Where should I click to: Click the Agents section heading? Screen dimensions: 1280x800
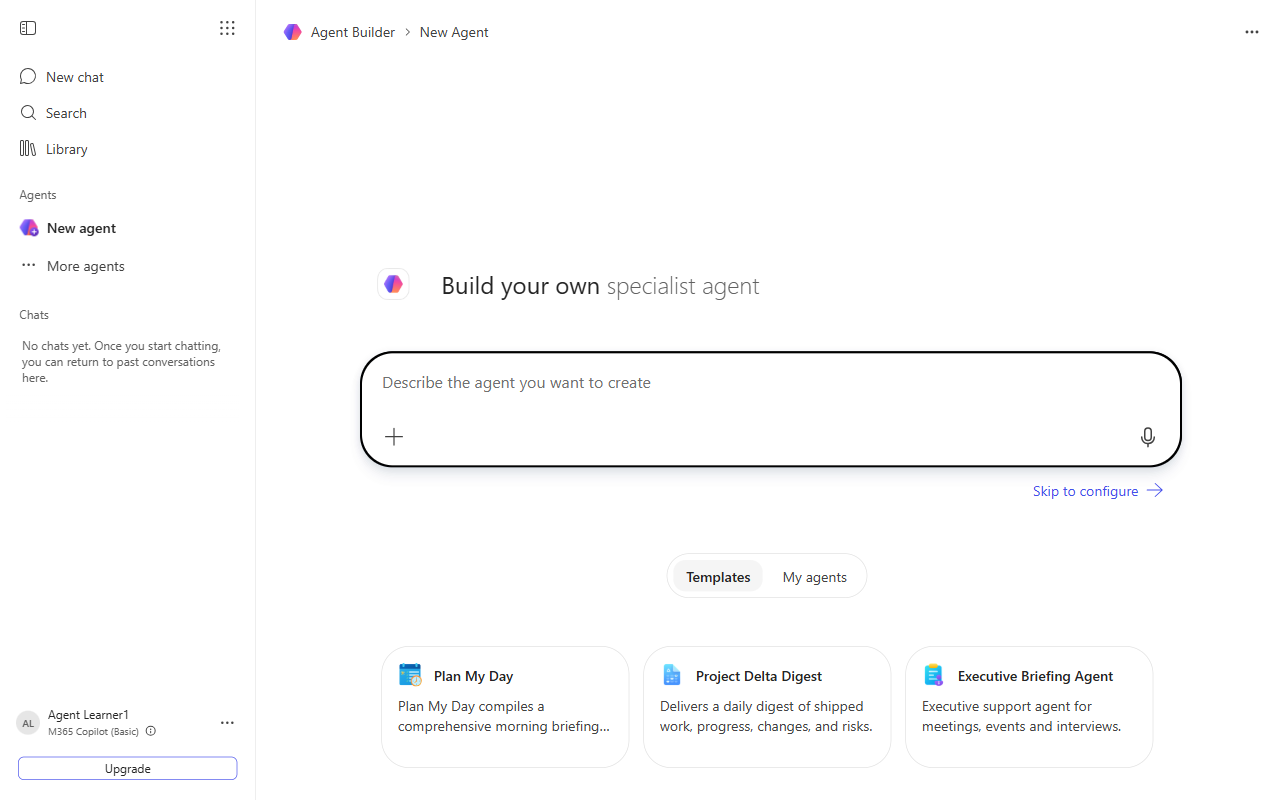38,195
